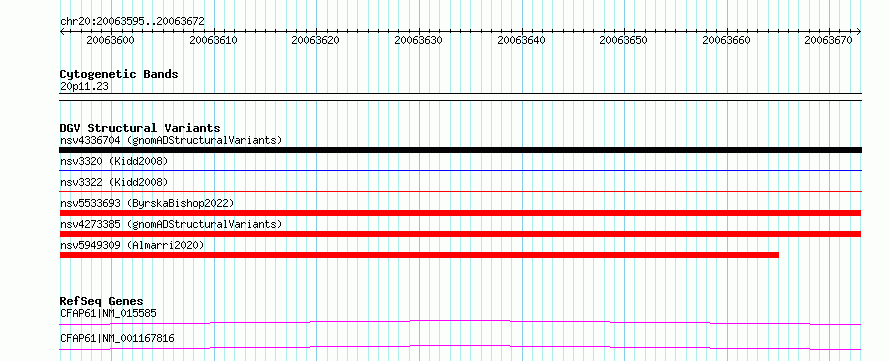Click the nsv3320 thin blue variant line

click(460, 170)
